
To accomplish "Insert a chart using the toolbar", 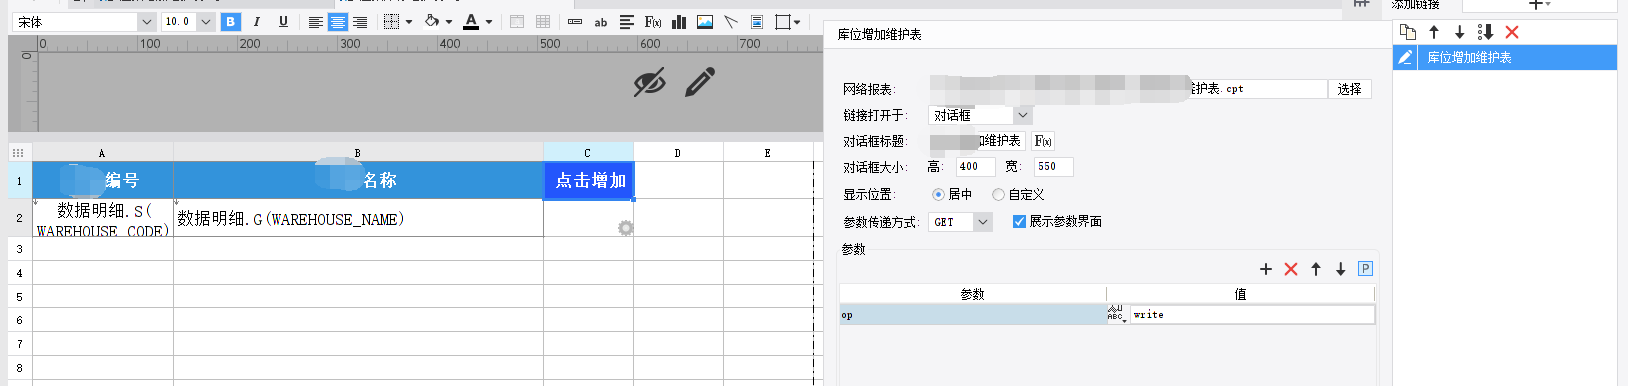I will pos(679,21).
